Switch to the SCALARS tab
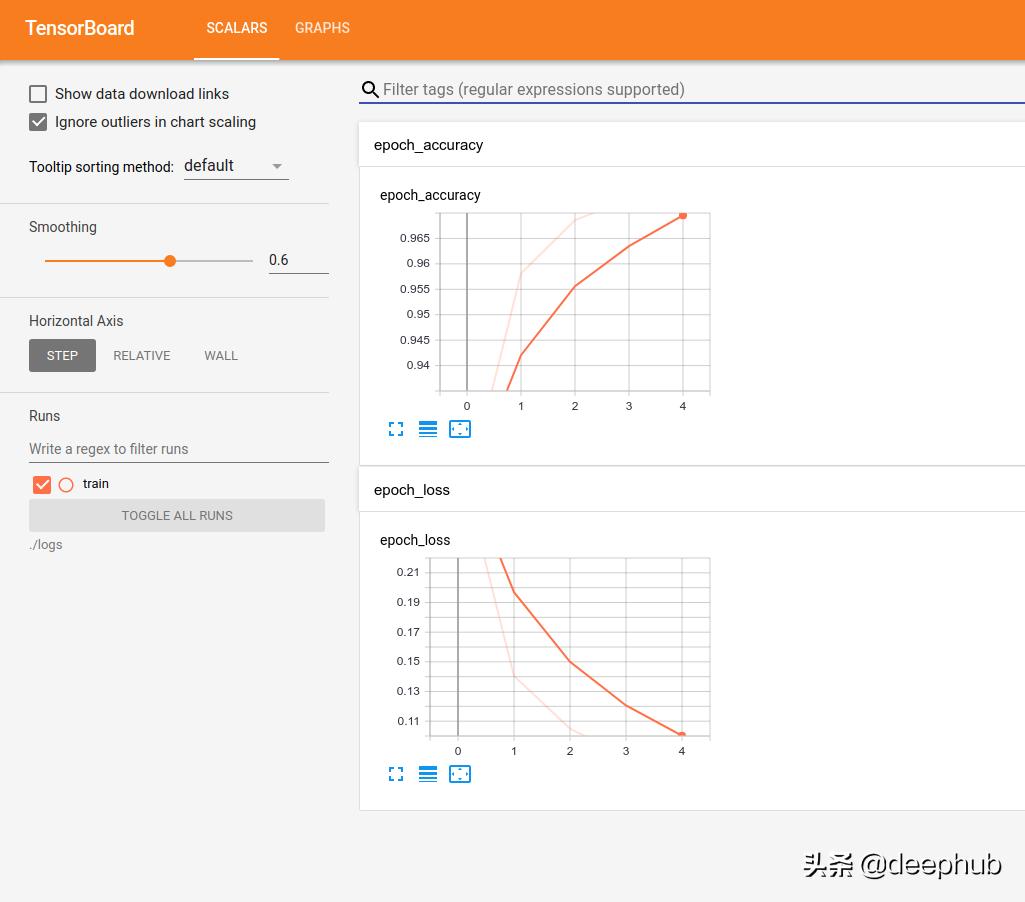 coord(237,28)
